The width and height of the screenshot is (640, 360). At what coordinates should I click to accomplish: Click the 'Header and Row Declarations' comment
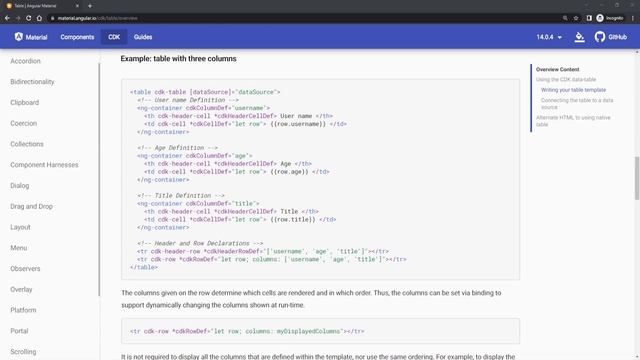200,243
